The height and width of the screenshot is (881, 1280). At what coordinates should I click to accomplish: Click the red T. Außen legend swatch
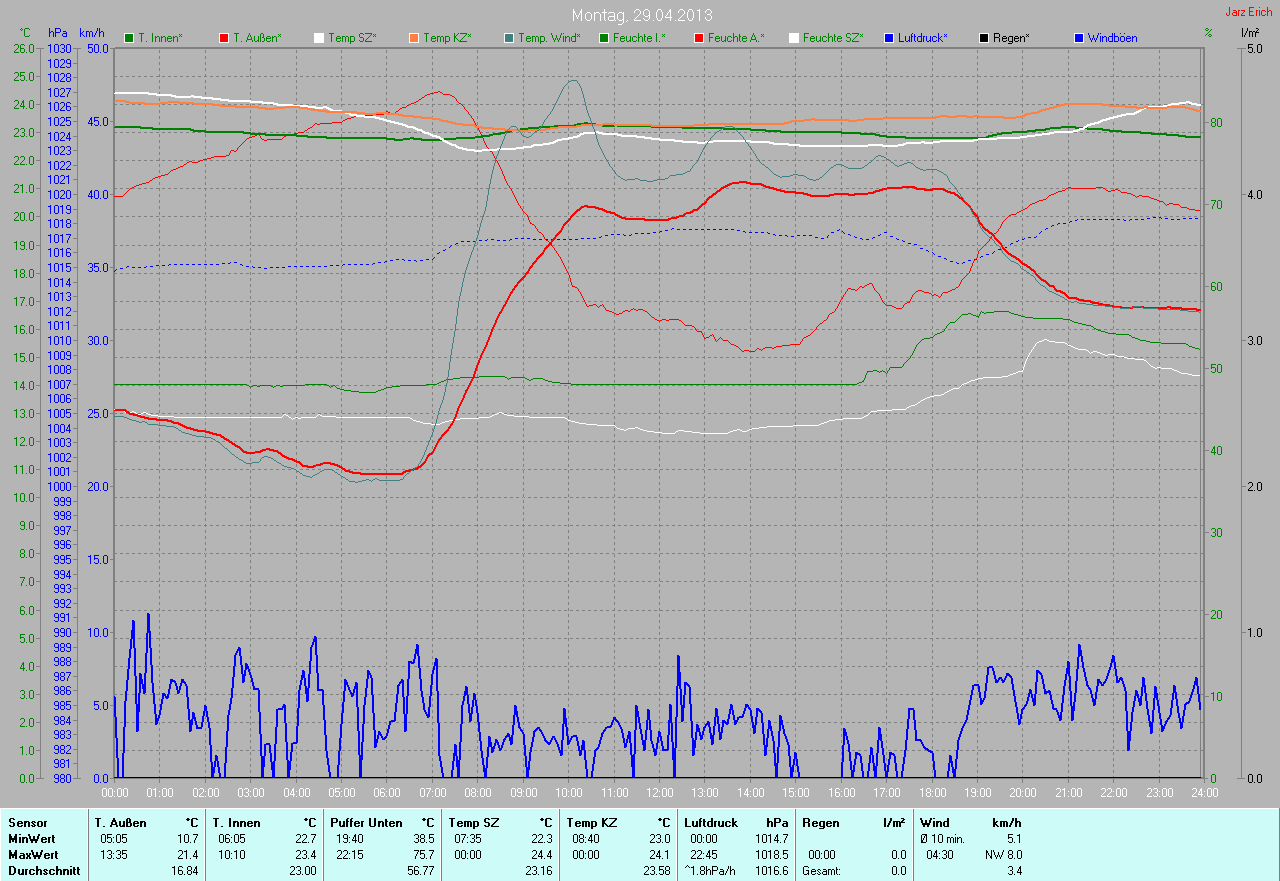224,38
